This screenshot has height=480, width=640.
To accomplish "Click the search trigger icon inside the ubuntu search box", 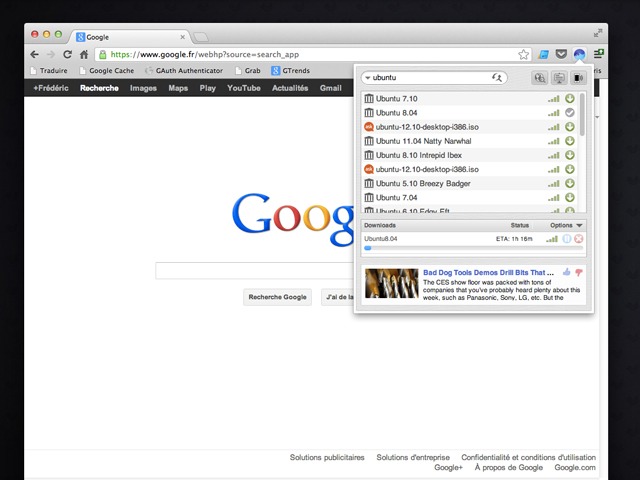I will (x=496, y=78).
